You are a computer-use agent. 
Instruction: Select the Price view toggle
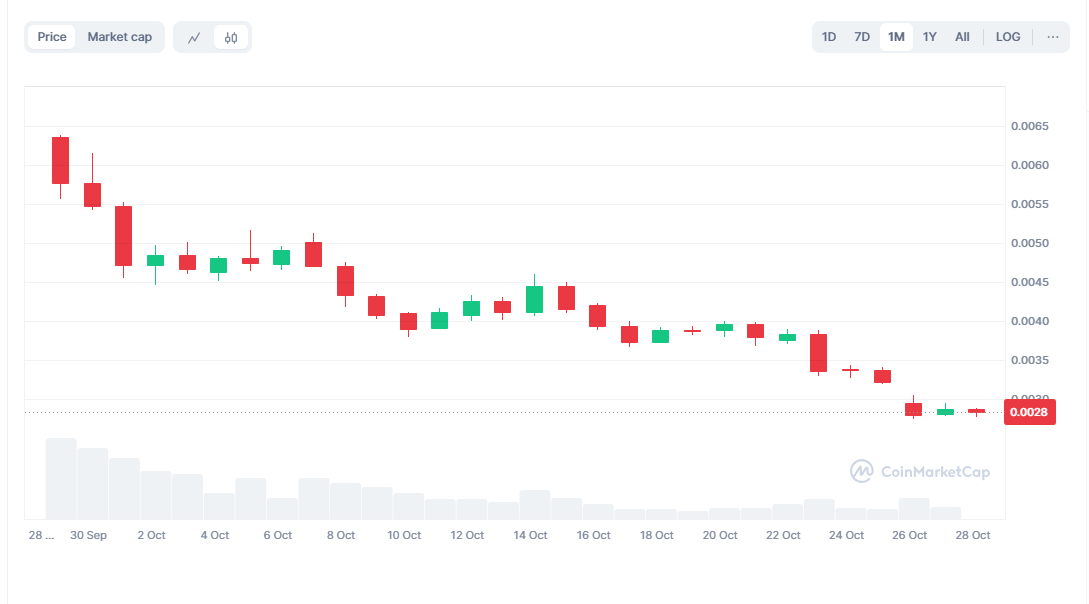(51, 36)
